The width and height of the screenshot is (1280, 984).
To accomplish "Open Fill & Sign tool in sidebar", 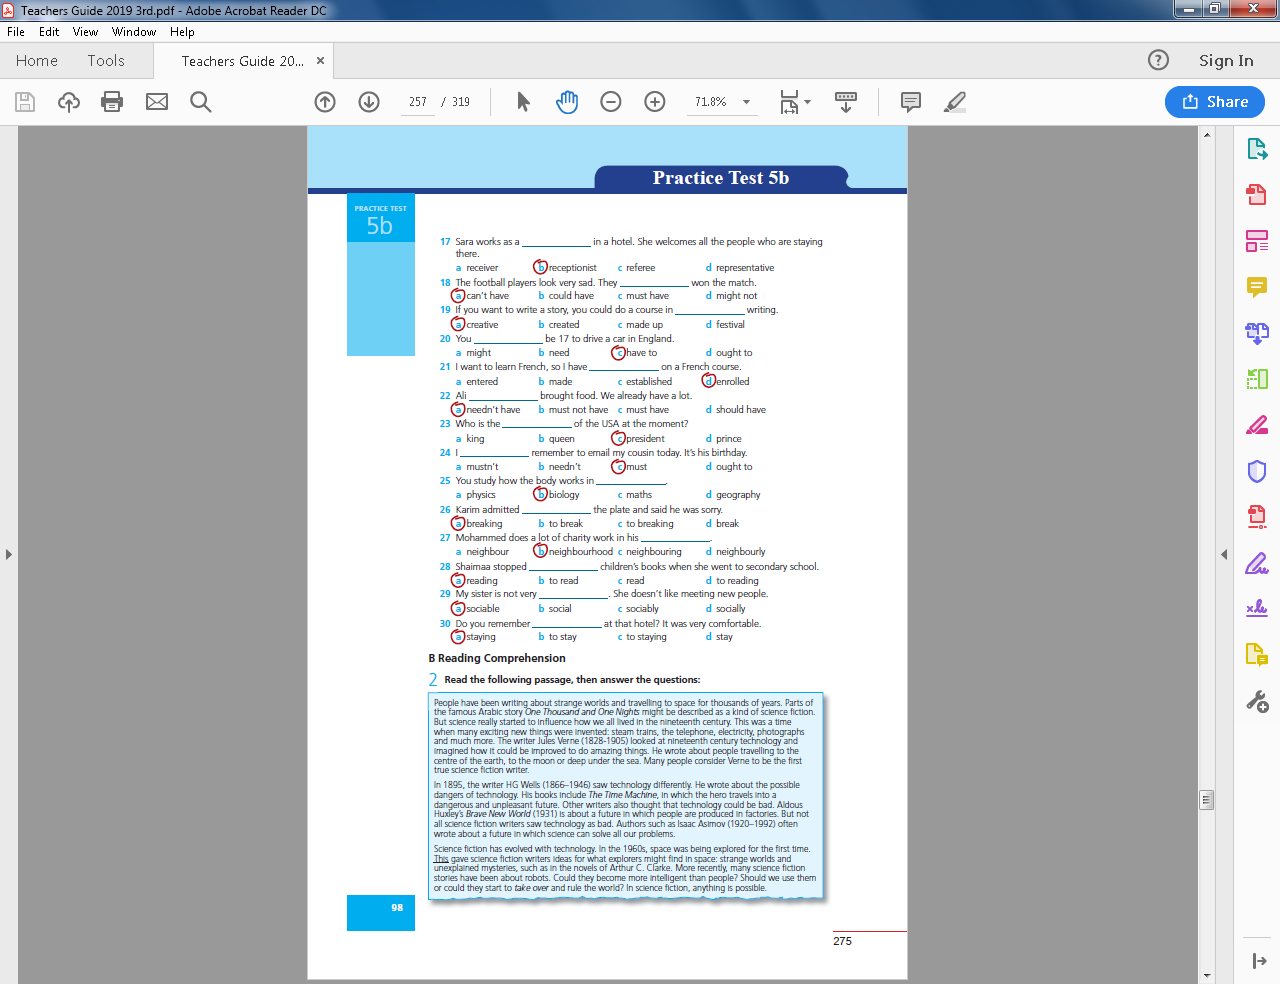I will click(x=1257, y=563).
